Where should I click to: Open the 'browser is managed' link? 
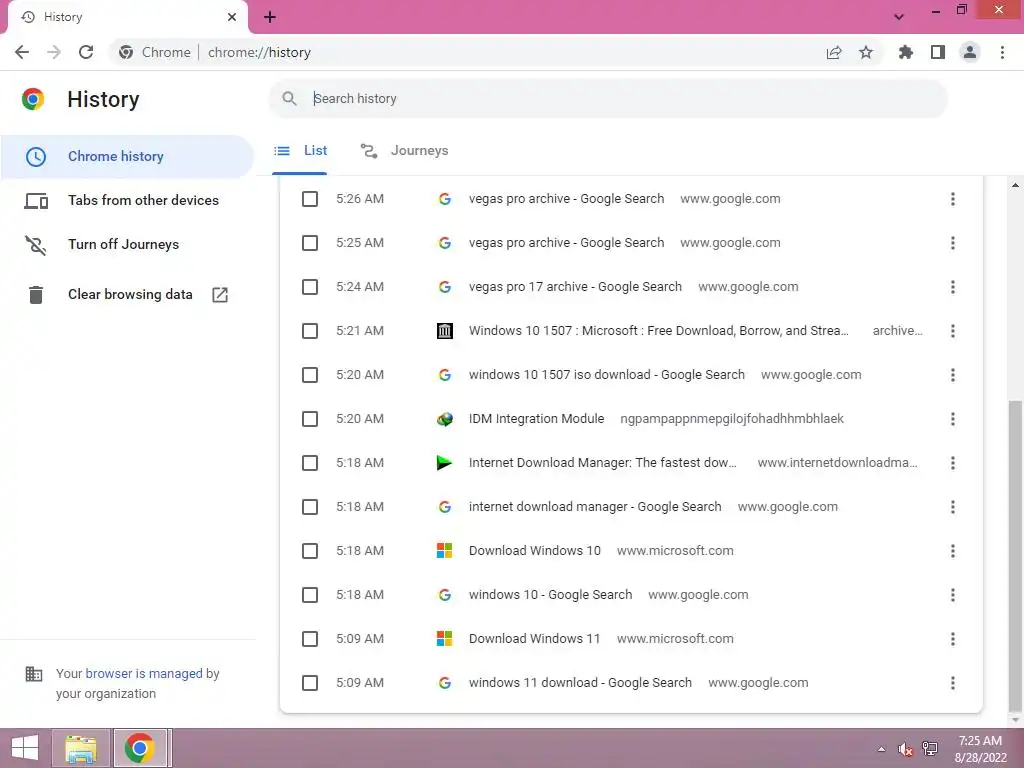tap(144, 673)
